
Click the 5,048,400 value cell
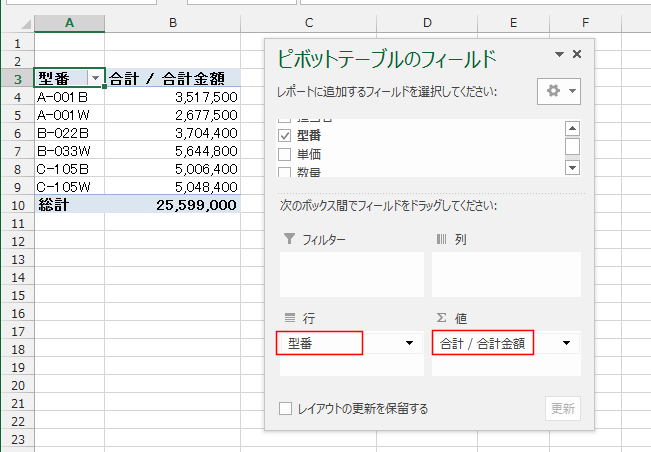173,187
